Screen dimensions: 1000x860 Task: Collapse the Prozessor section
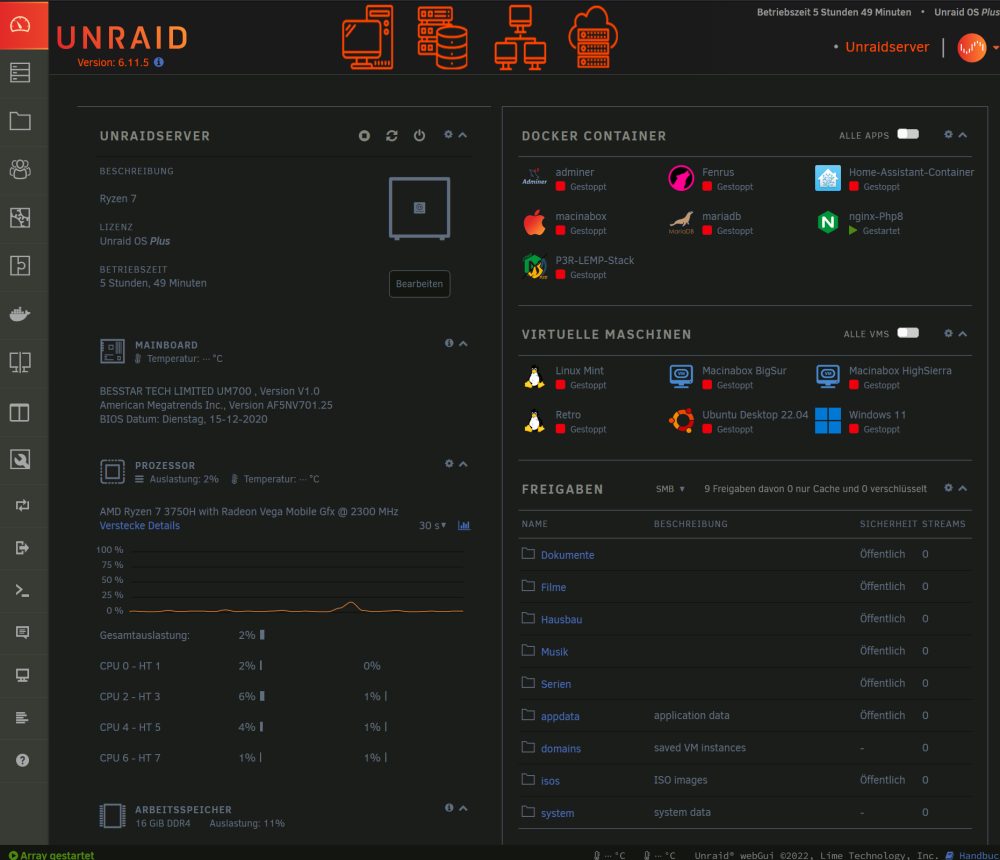pyautogui.click(x=464, y=464)
